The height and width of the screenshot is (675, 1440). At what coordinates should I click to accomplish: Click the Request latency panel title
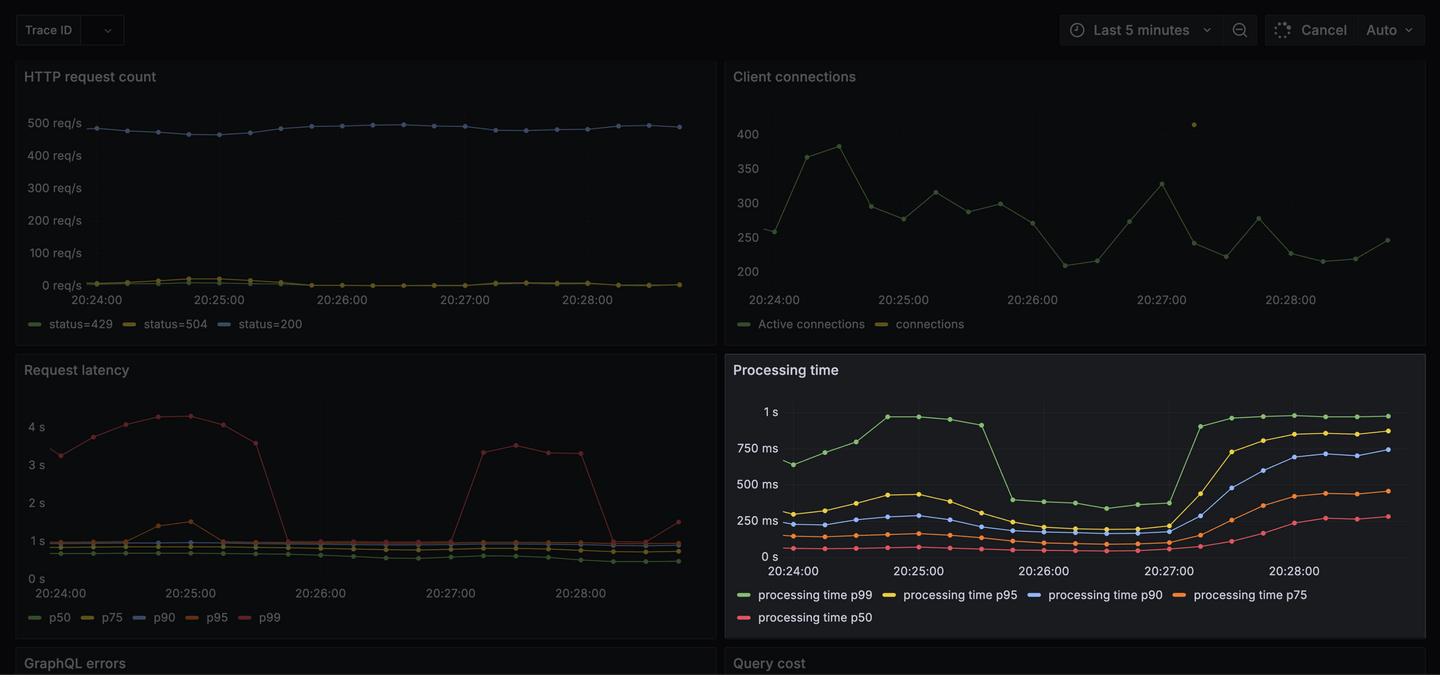click(77, 370)
